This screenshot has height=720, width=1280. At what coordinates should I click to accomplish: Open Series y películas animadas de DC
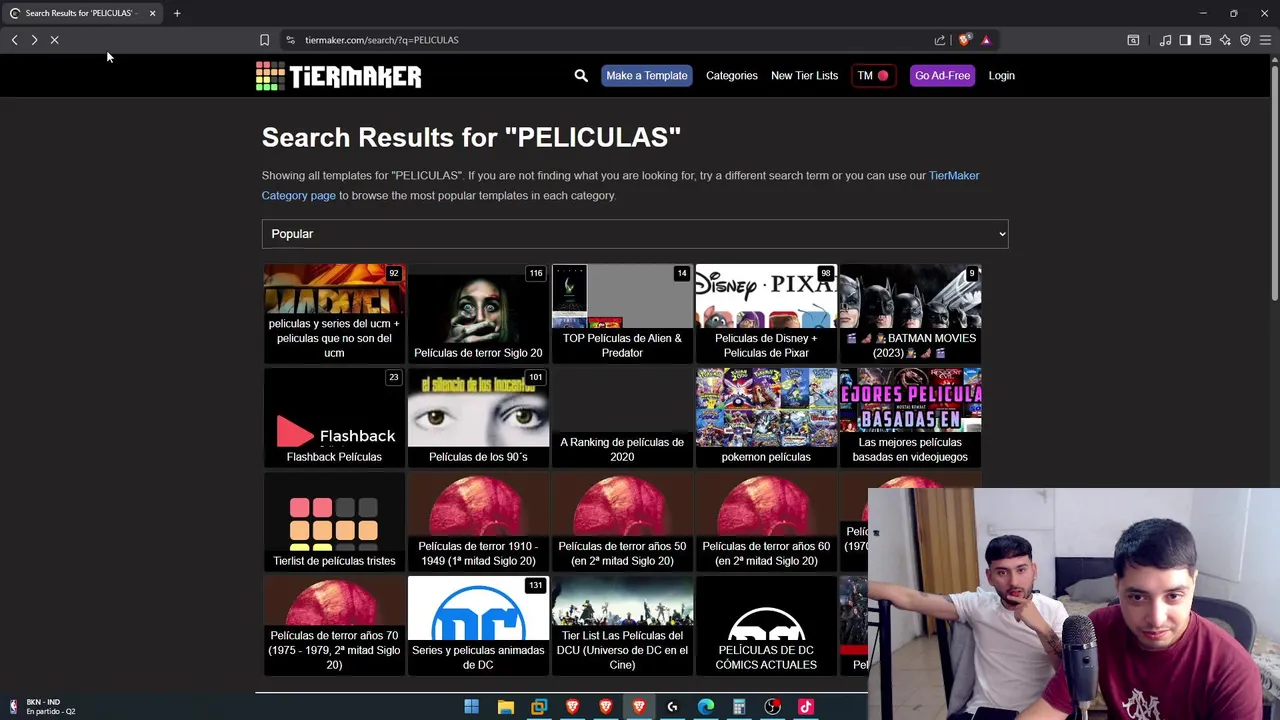[478, 625]
